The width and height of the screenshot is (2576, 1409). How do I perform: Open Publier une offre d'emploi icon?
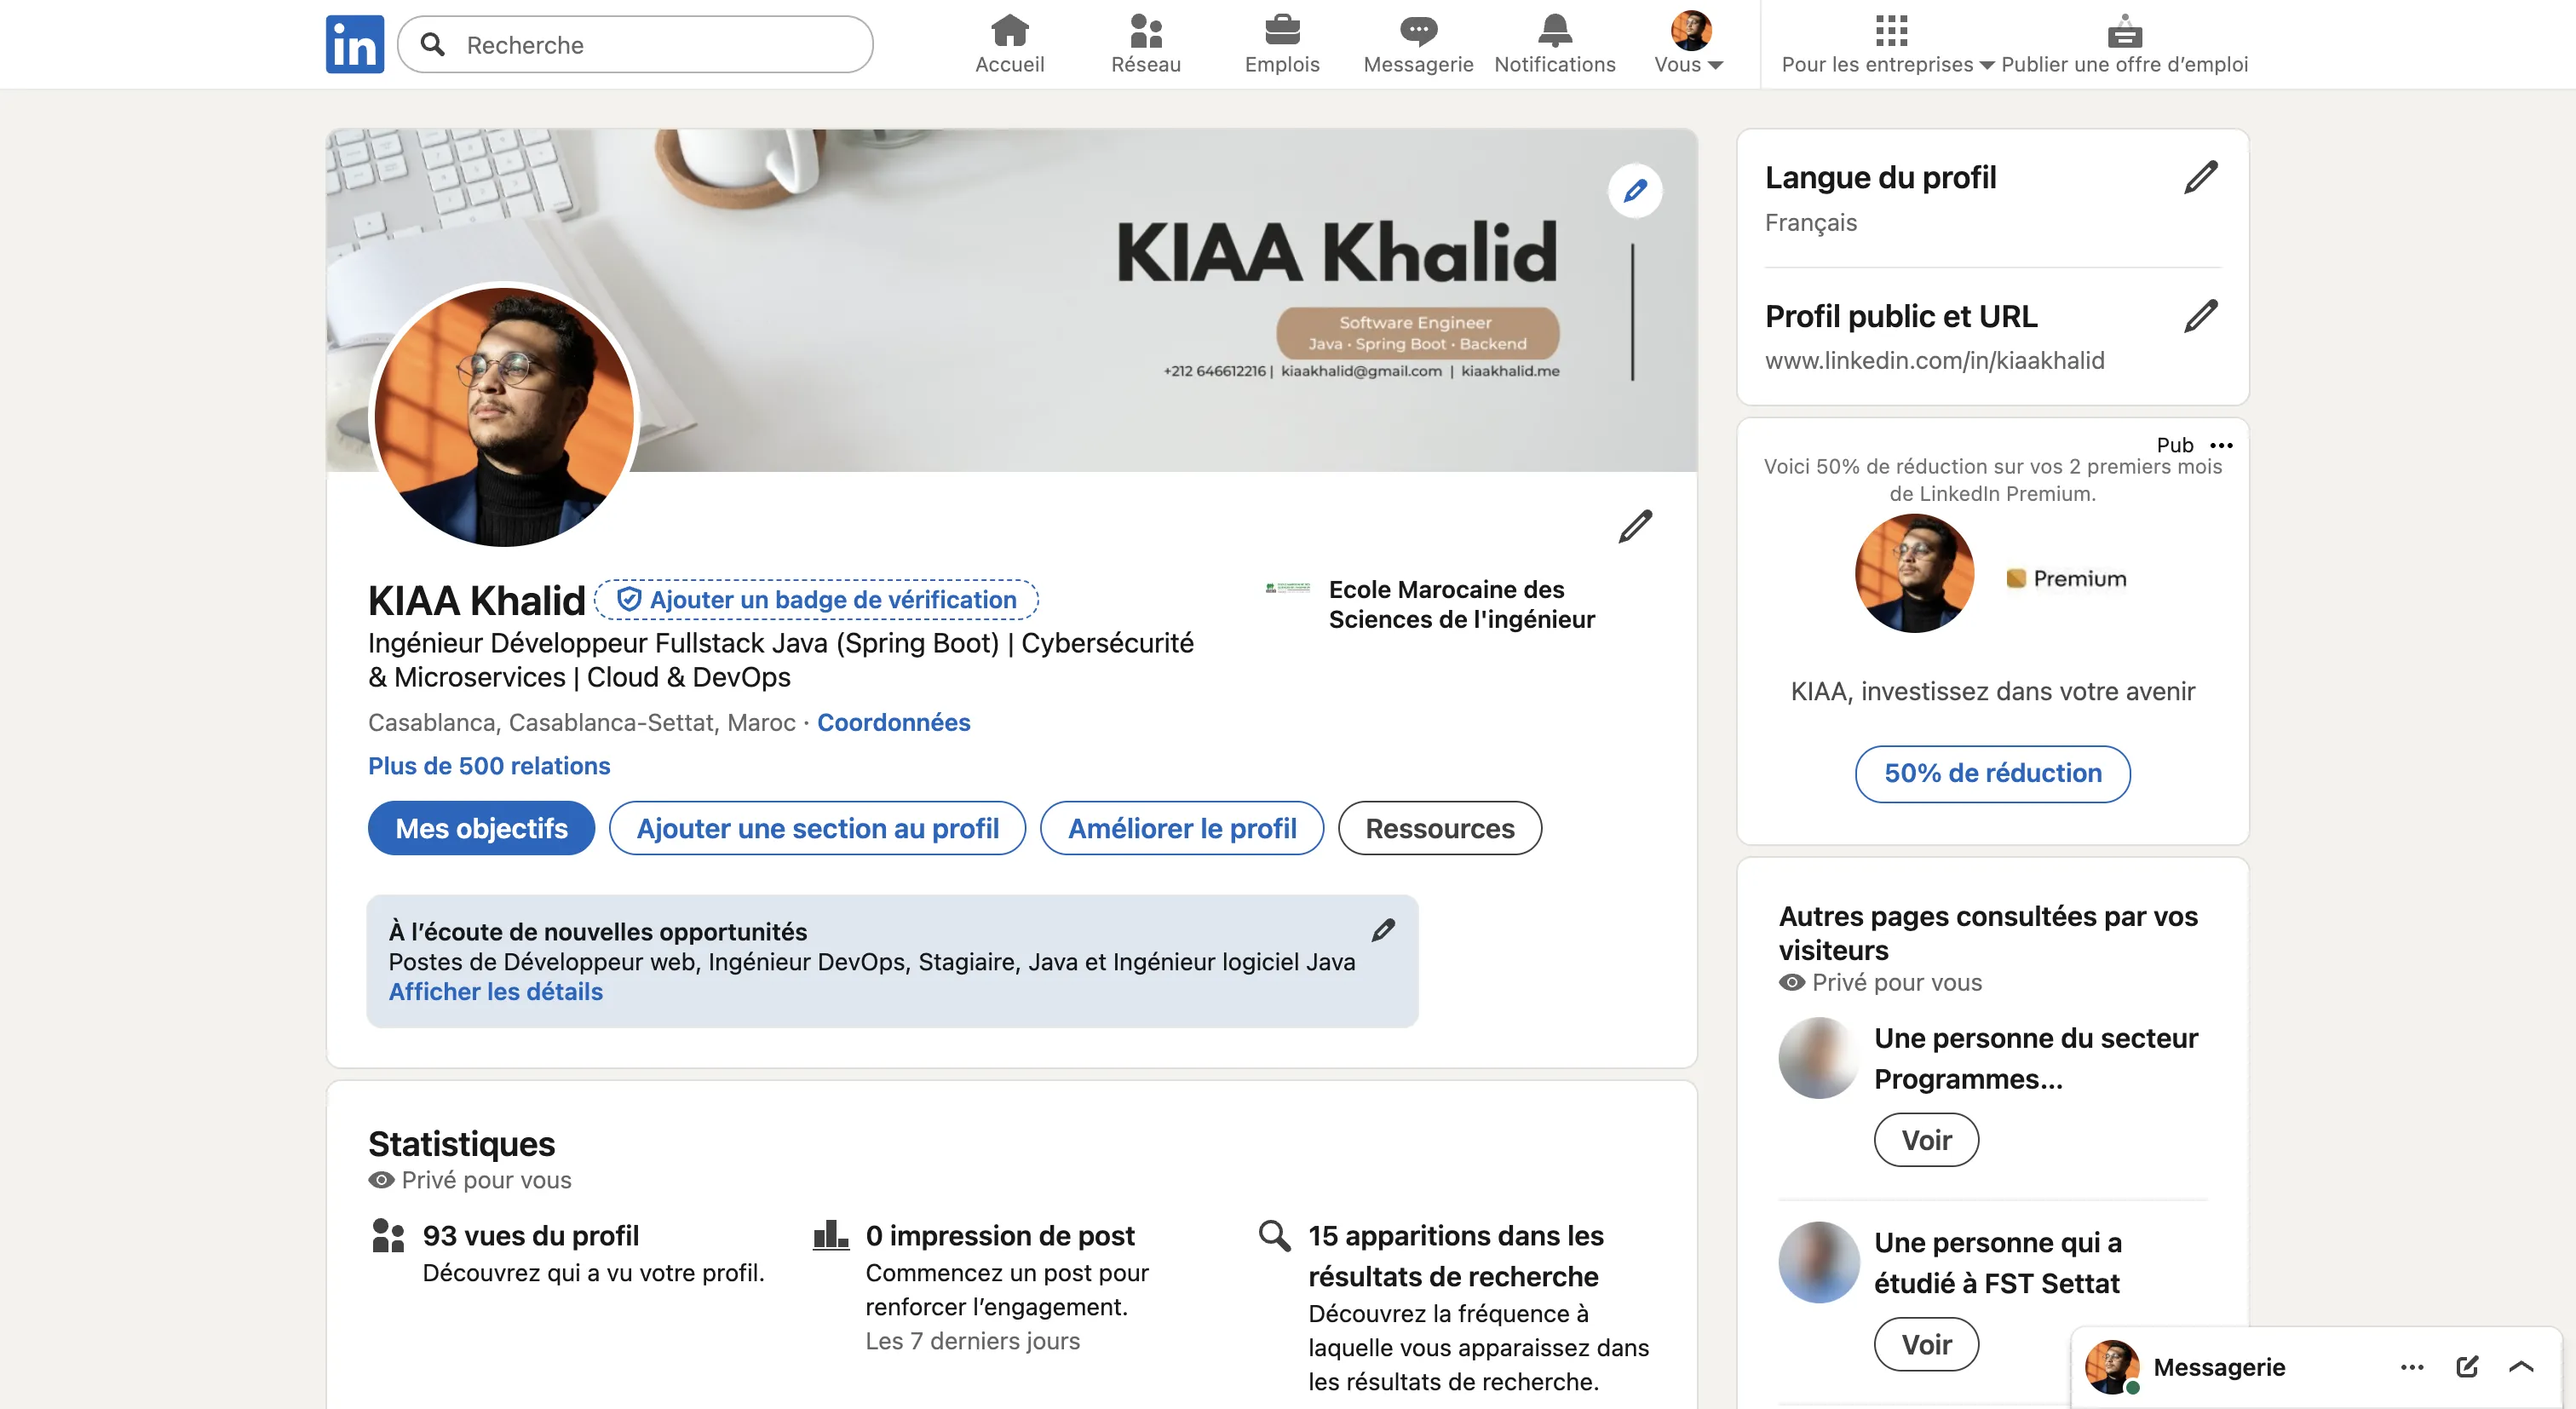[x=2126, y=34]
